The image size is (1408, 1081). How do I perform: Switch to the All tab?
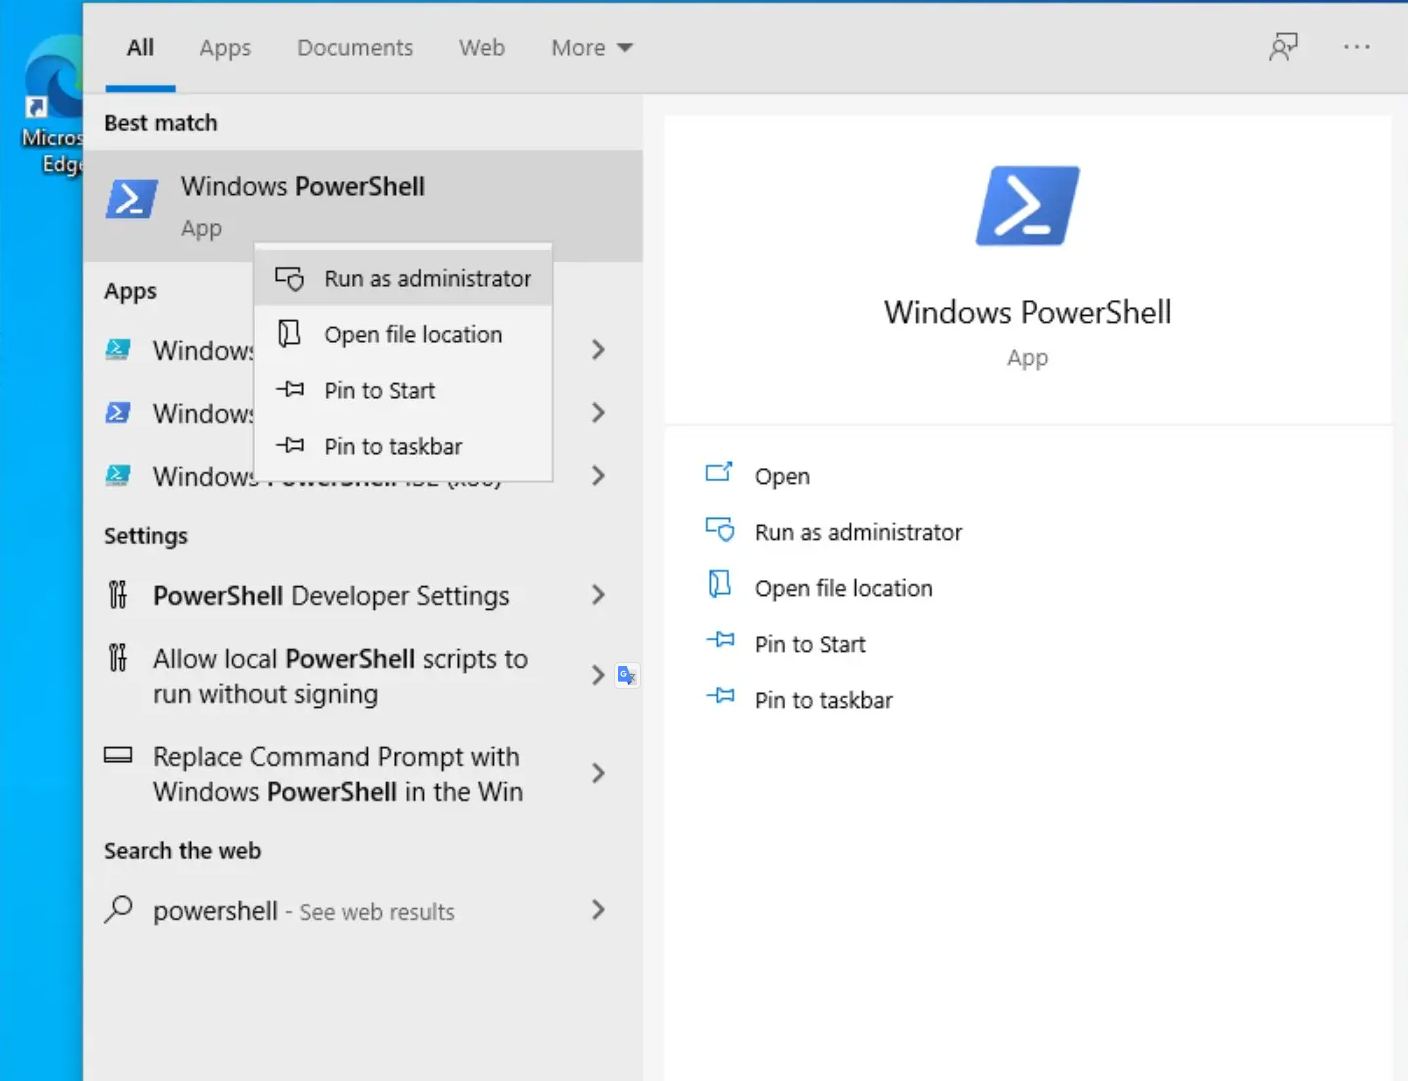click(140, 47)
